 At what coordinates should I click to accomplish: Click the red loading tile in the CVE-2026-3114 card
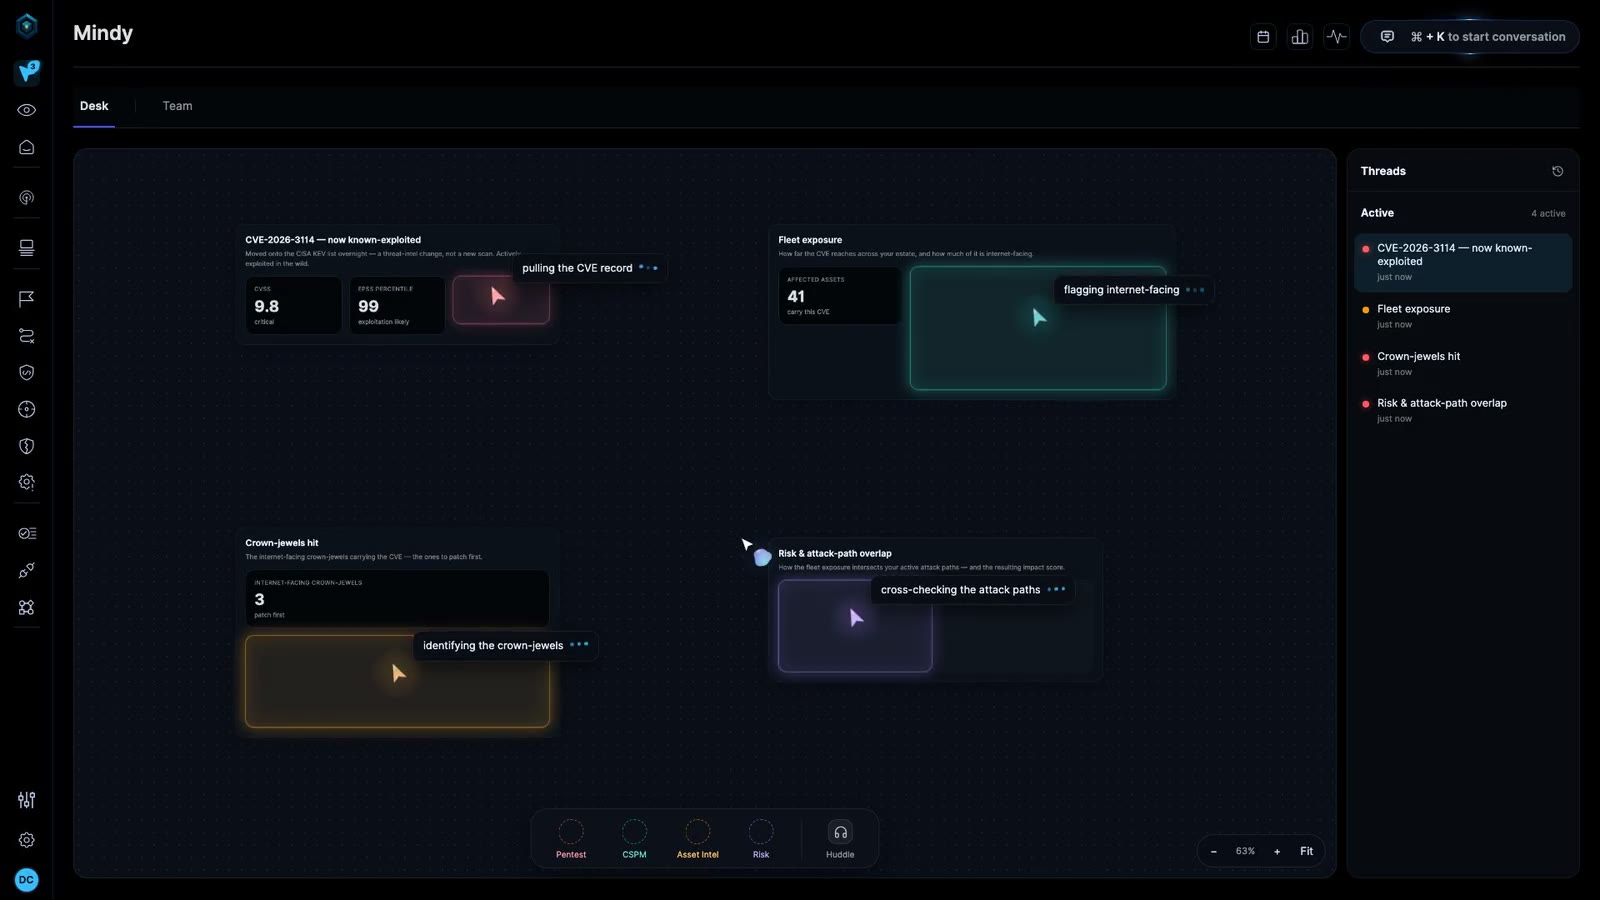click(501, 300)
